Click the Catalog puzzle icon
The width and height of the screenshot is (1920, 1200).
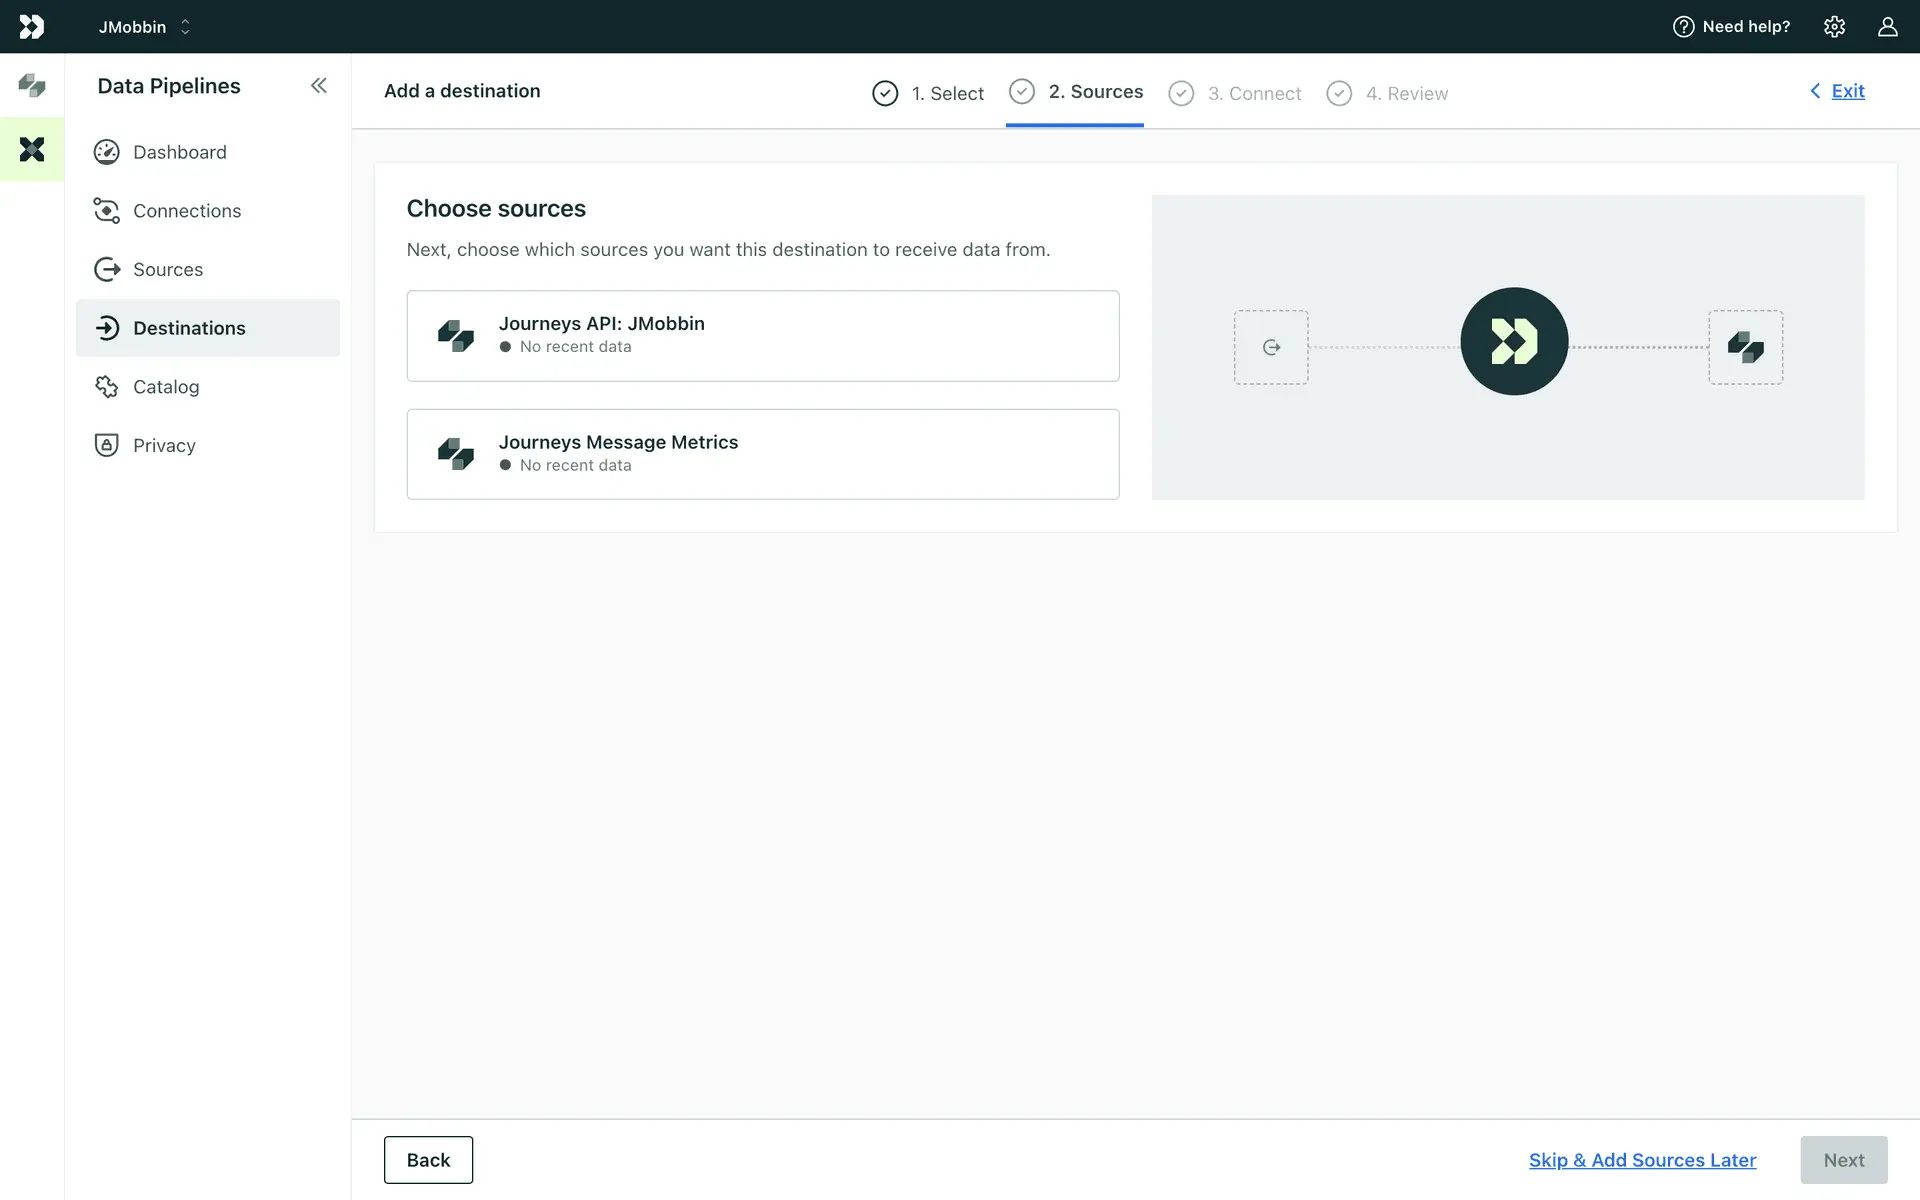pos(106,387)
